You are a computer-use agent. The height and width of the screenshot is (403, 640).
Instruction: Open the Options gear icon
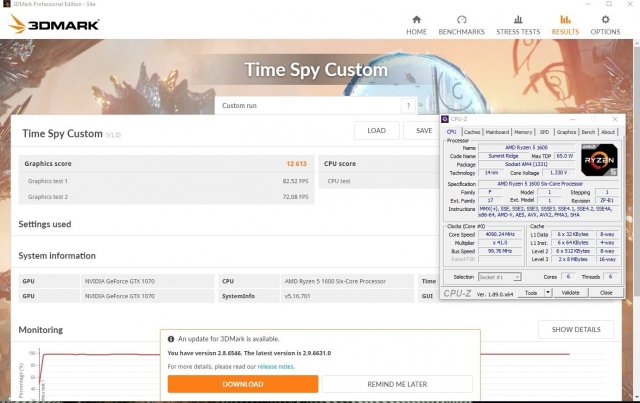point(605,19)
